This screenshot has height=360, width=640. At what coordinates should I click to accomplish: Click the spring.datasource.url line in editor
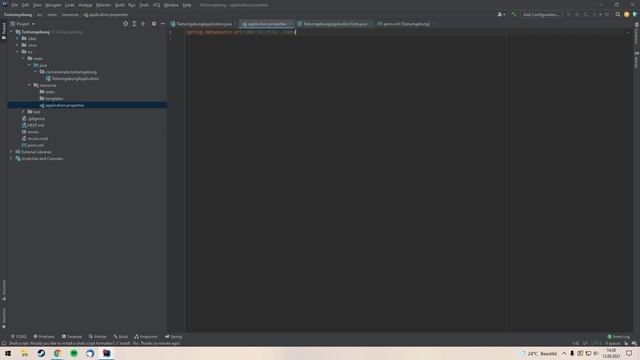pos(240,32)
